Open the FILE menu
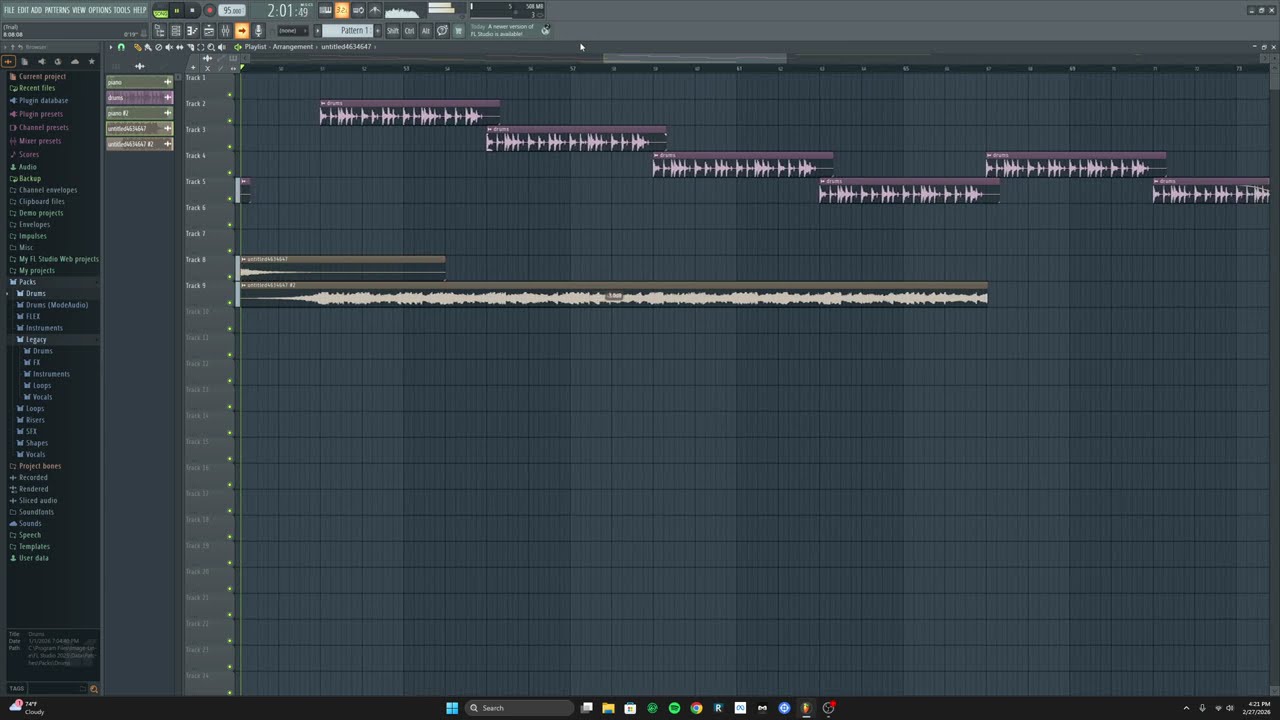The width and height of the screenshot is (1280, 720). click(9, 10)
